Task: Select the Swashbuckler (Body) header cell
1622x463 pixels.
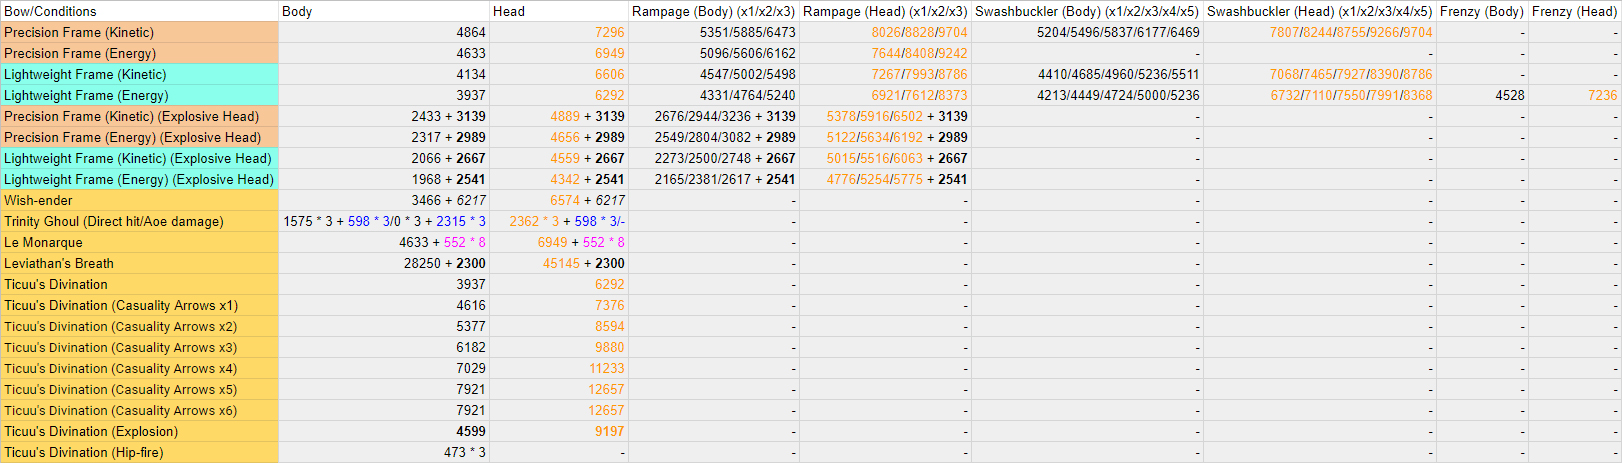Action: tap(1087, 11)
